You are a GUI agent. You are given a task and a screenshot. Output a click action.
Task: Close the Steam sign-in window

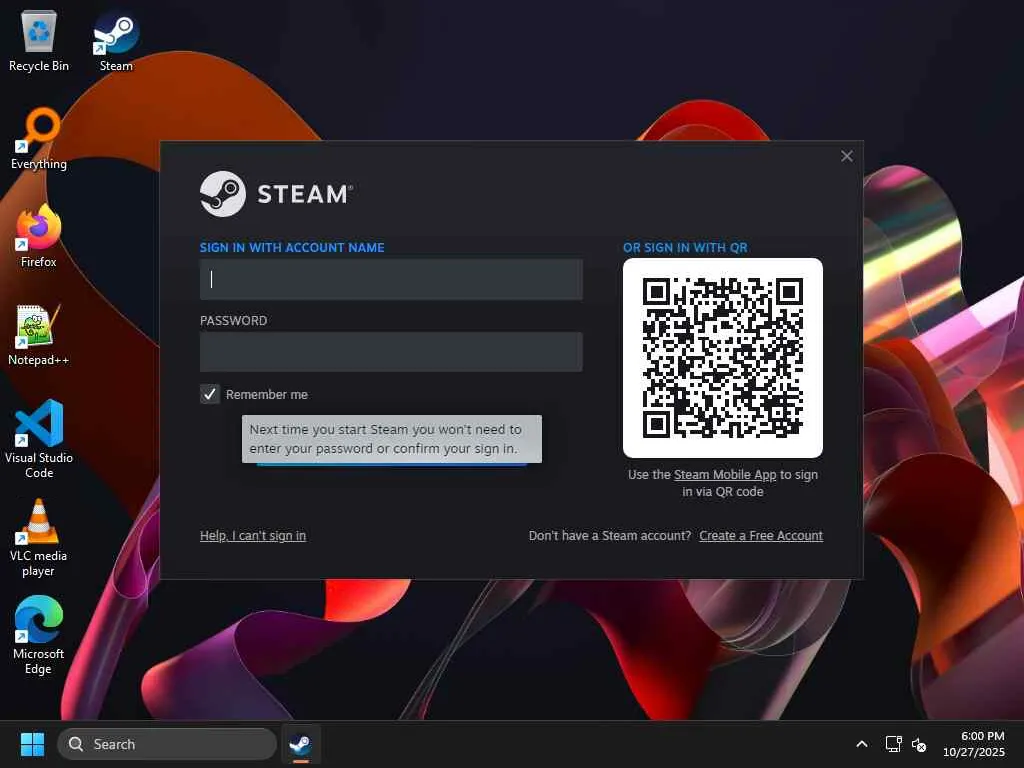pyautogui.click(x=846, y=156)
